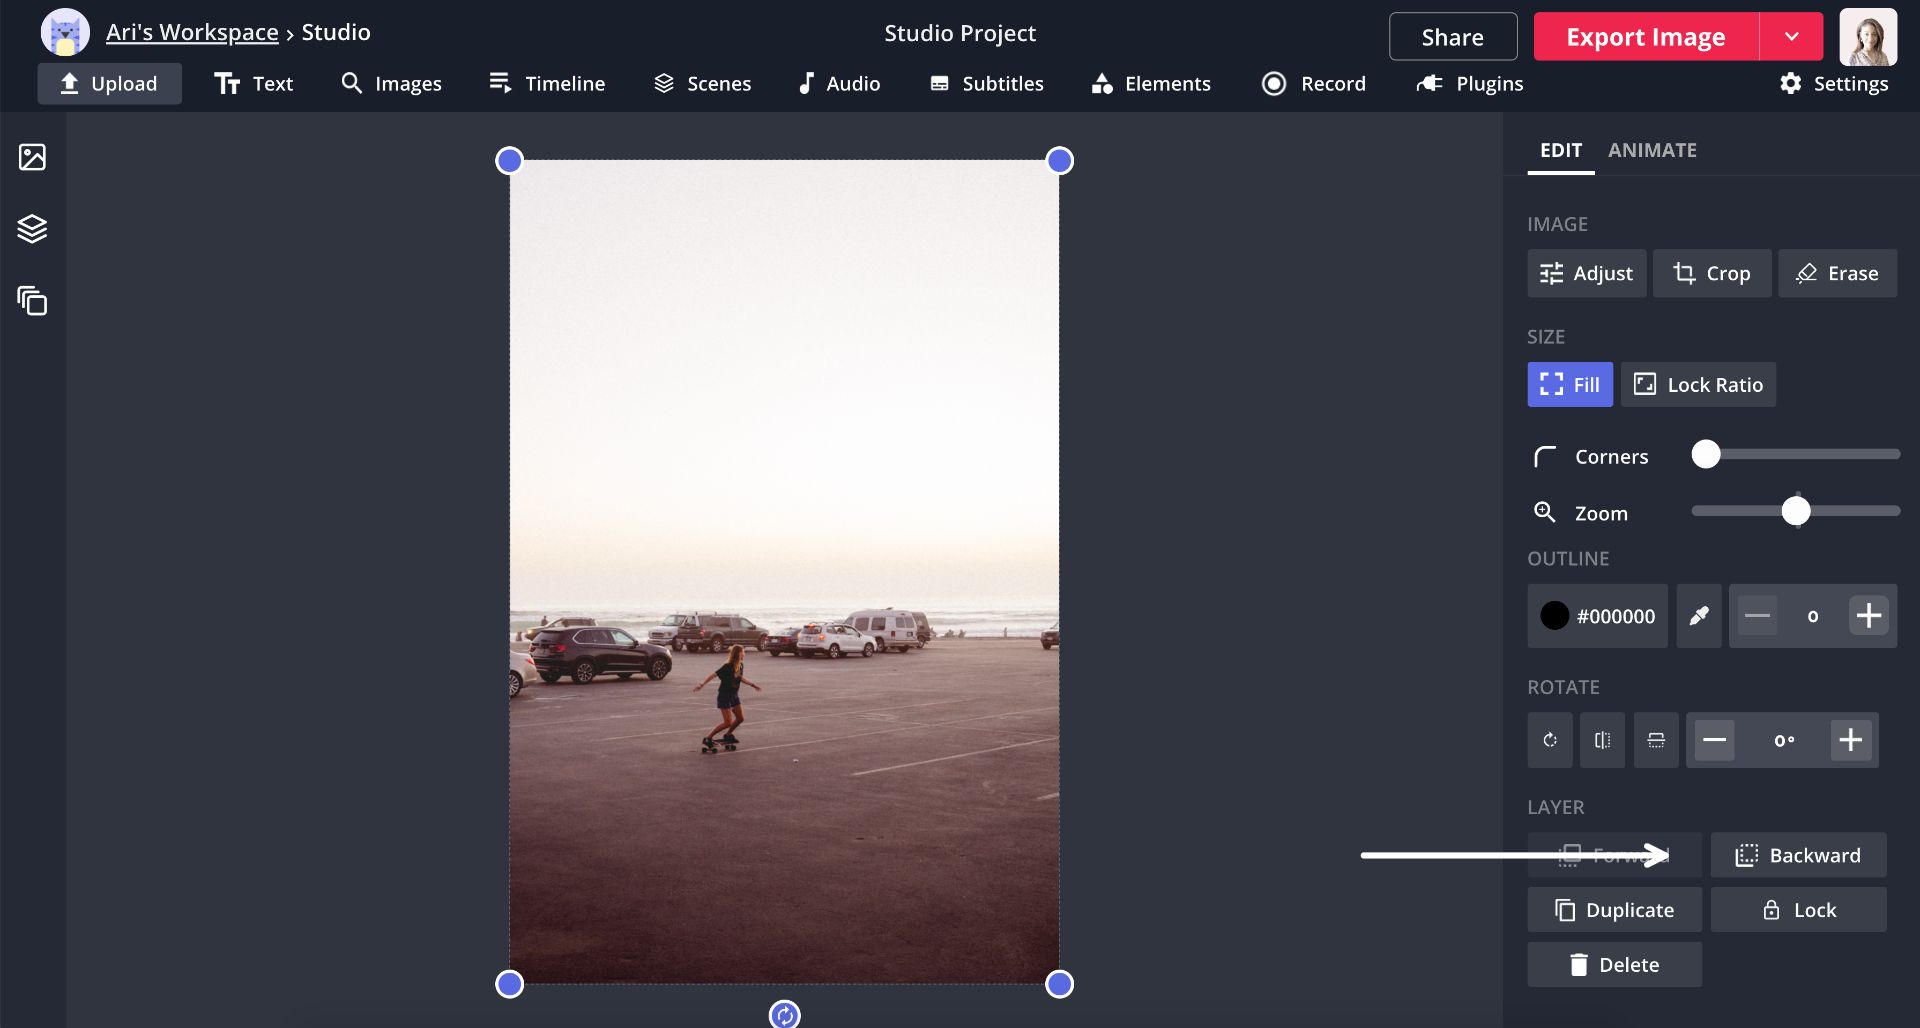Increase the outline width with plus
Image resolution: width=1920 pixels, height=1028 pixels.
coord(1868,616)
